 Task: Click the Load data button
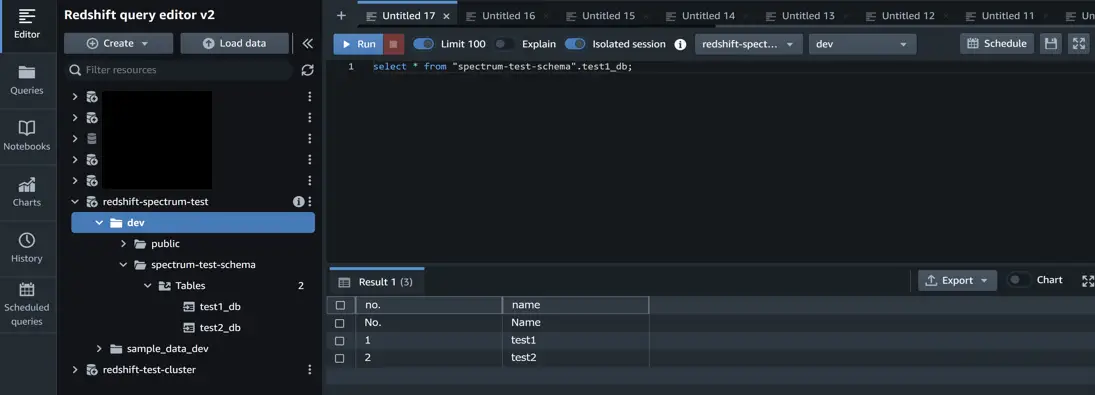[235, 43]
